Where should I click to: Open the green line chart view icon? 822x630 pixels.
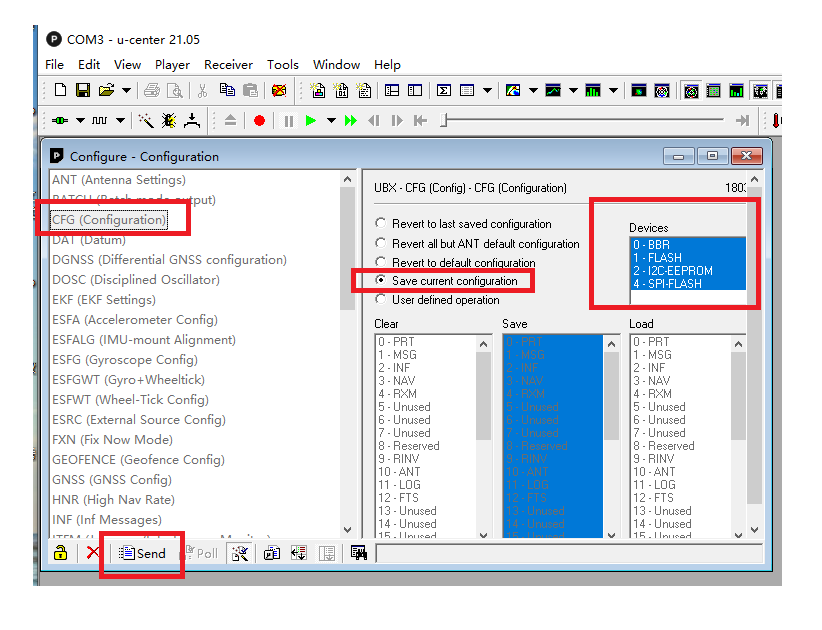point(553,91)
